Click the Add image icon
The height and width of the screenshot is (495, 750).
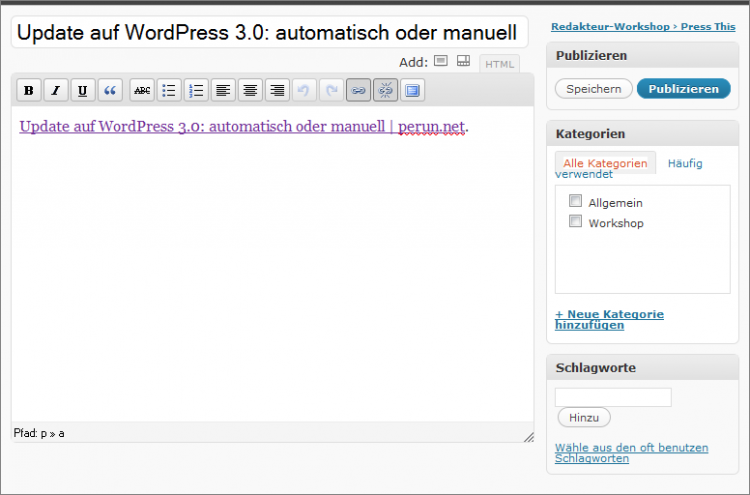(x=441, y=62)
